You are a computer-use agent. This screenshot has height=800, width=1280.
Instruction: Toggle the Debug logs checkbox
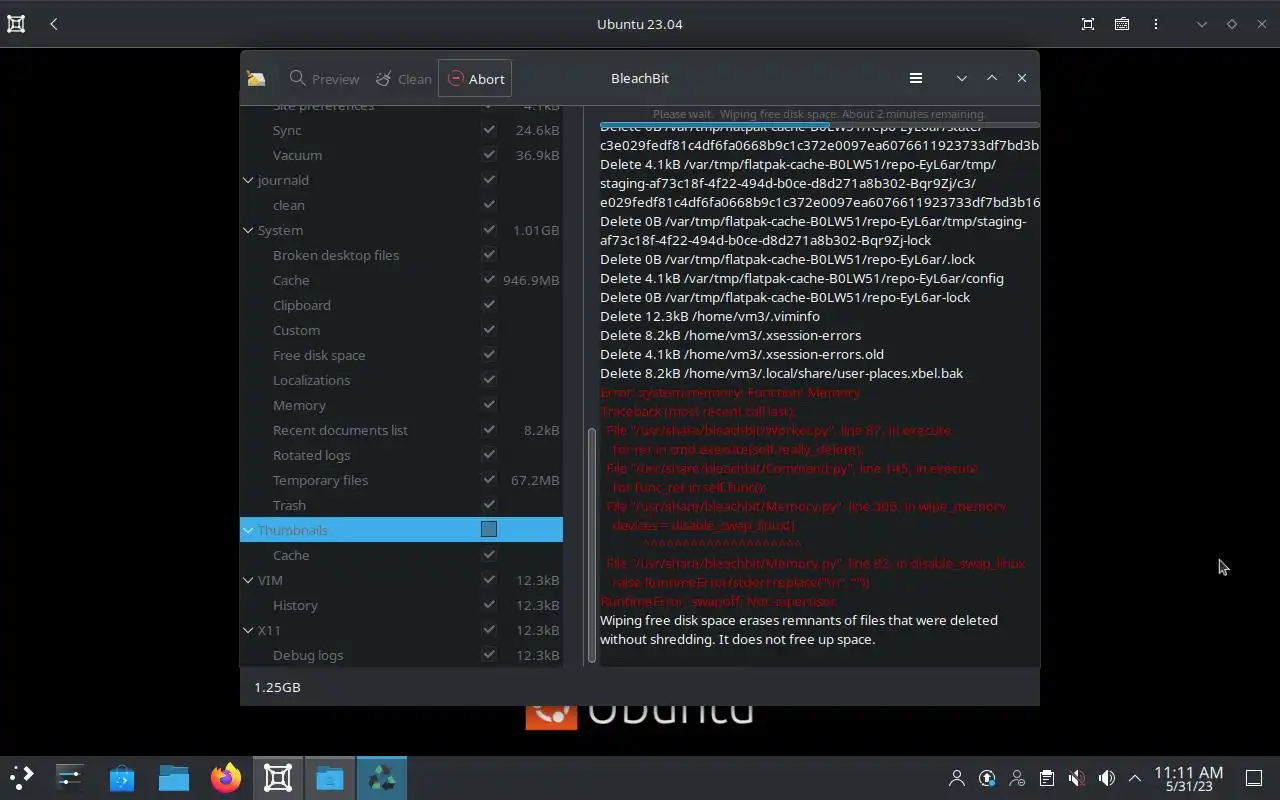click(x=489, y=655)
